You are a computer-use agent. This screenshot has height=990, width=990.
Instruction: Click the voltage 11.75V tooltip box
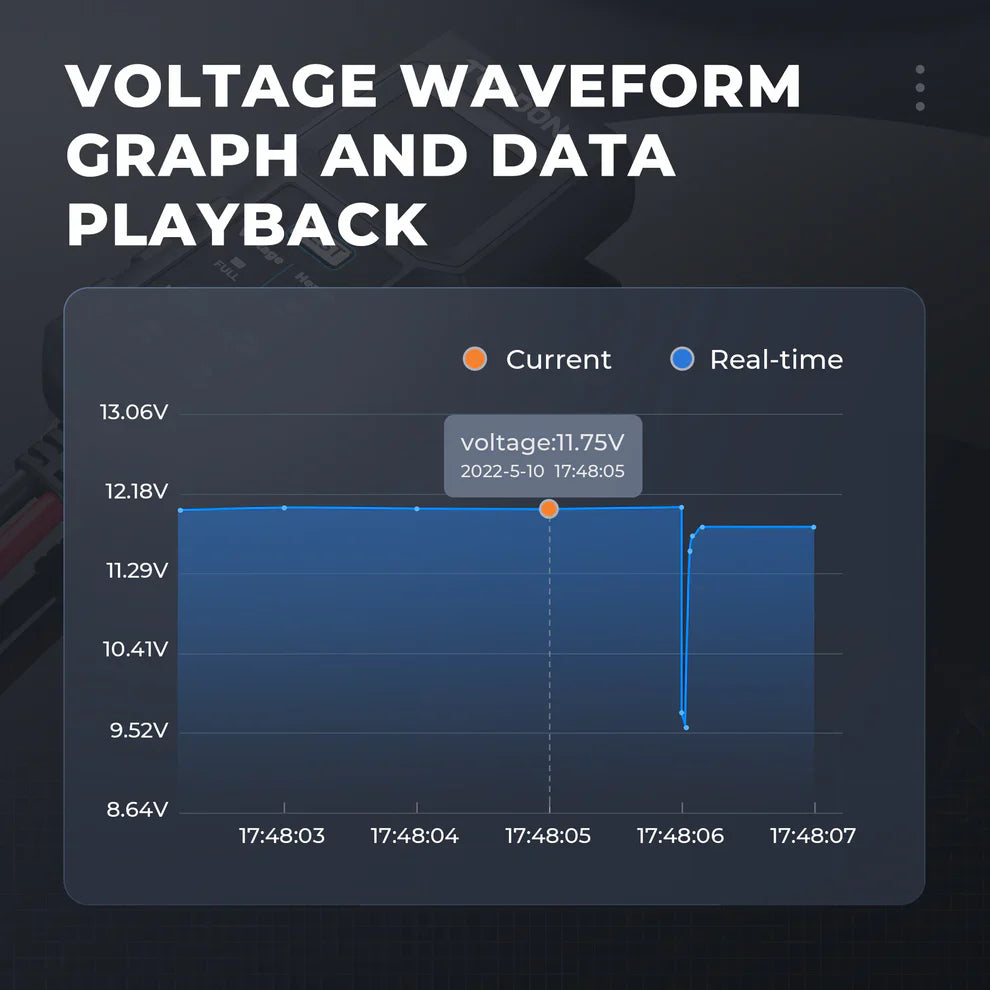point(543,455)
